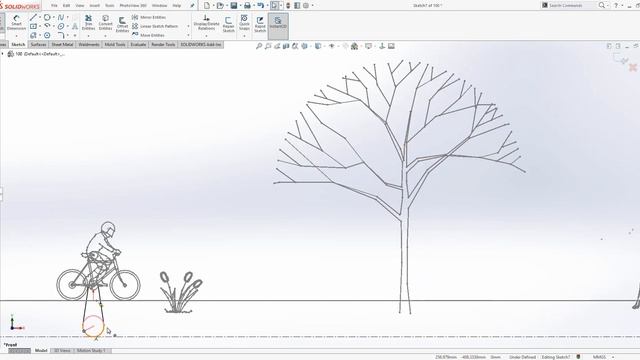Switch to the Mold Tools tab
Image resolution: width=640 pixels, height=360 pixels.
pyautogui.click(x=115, y=44)
